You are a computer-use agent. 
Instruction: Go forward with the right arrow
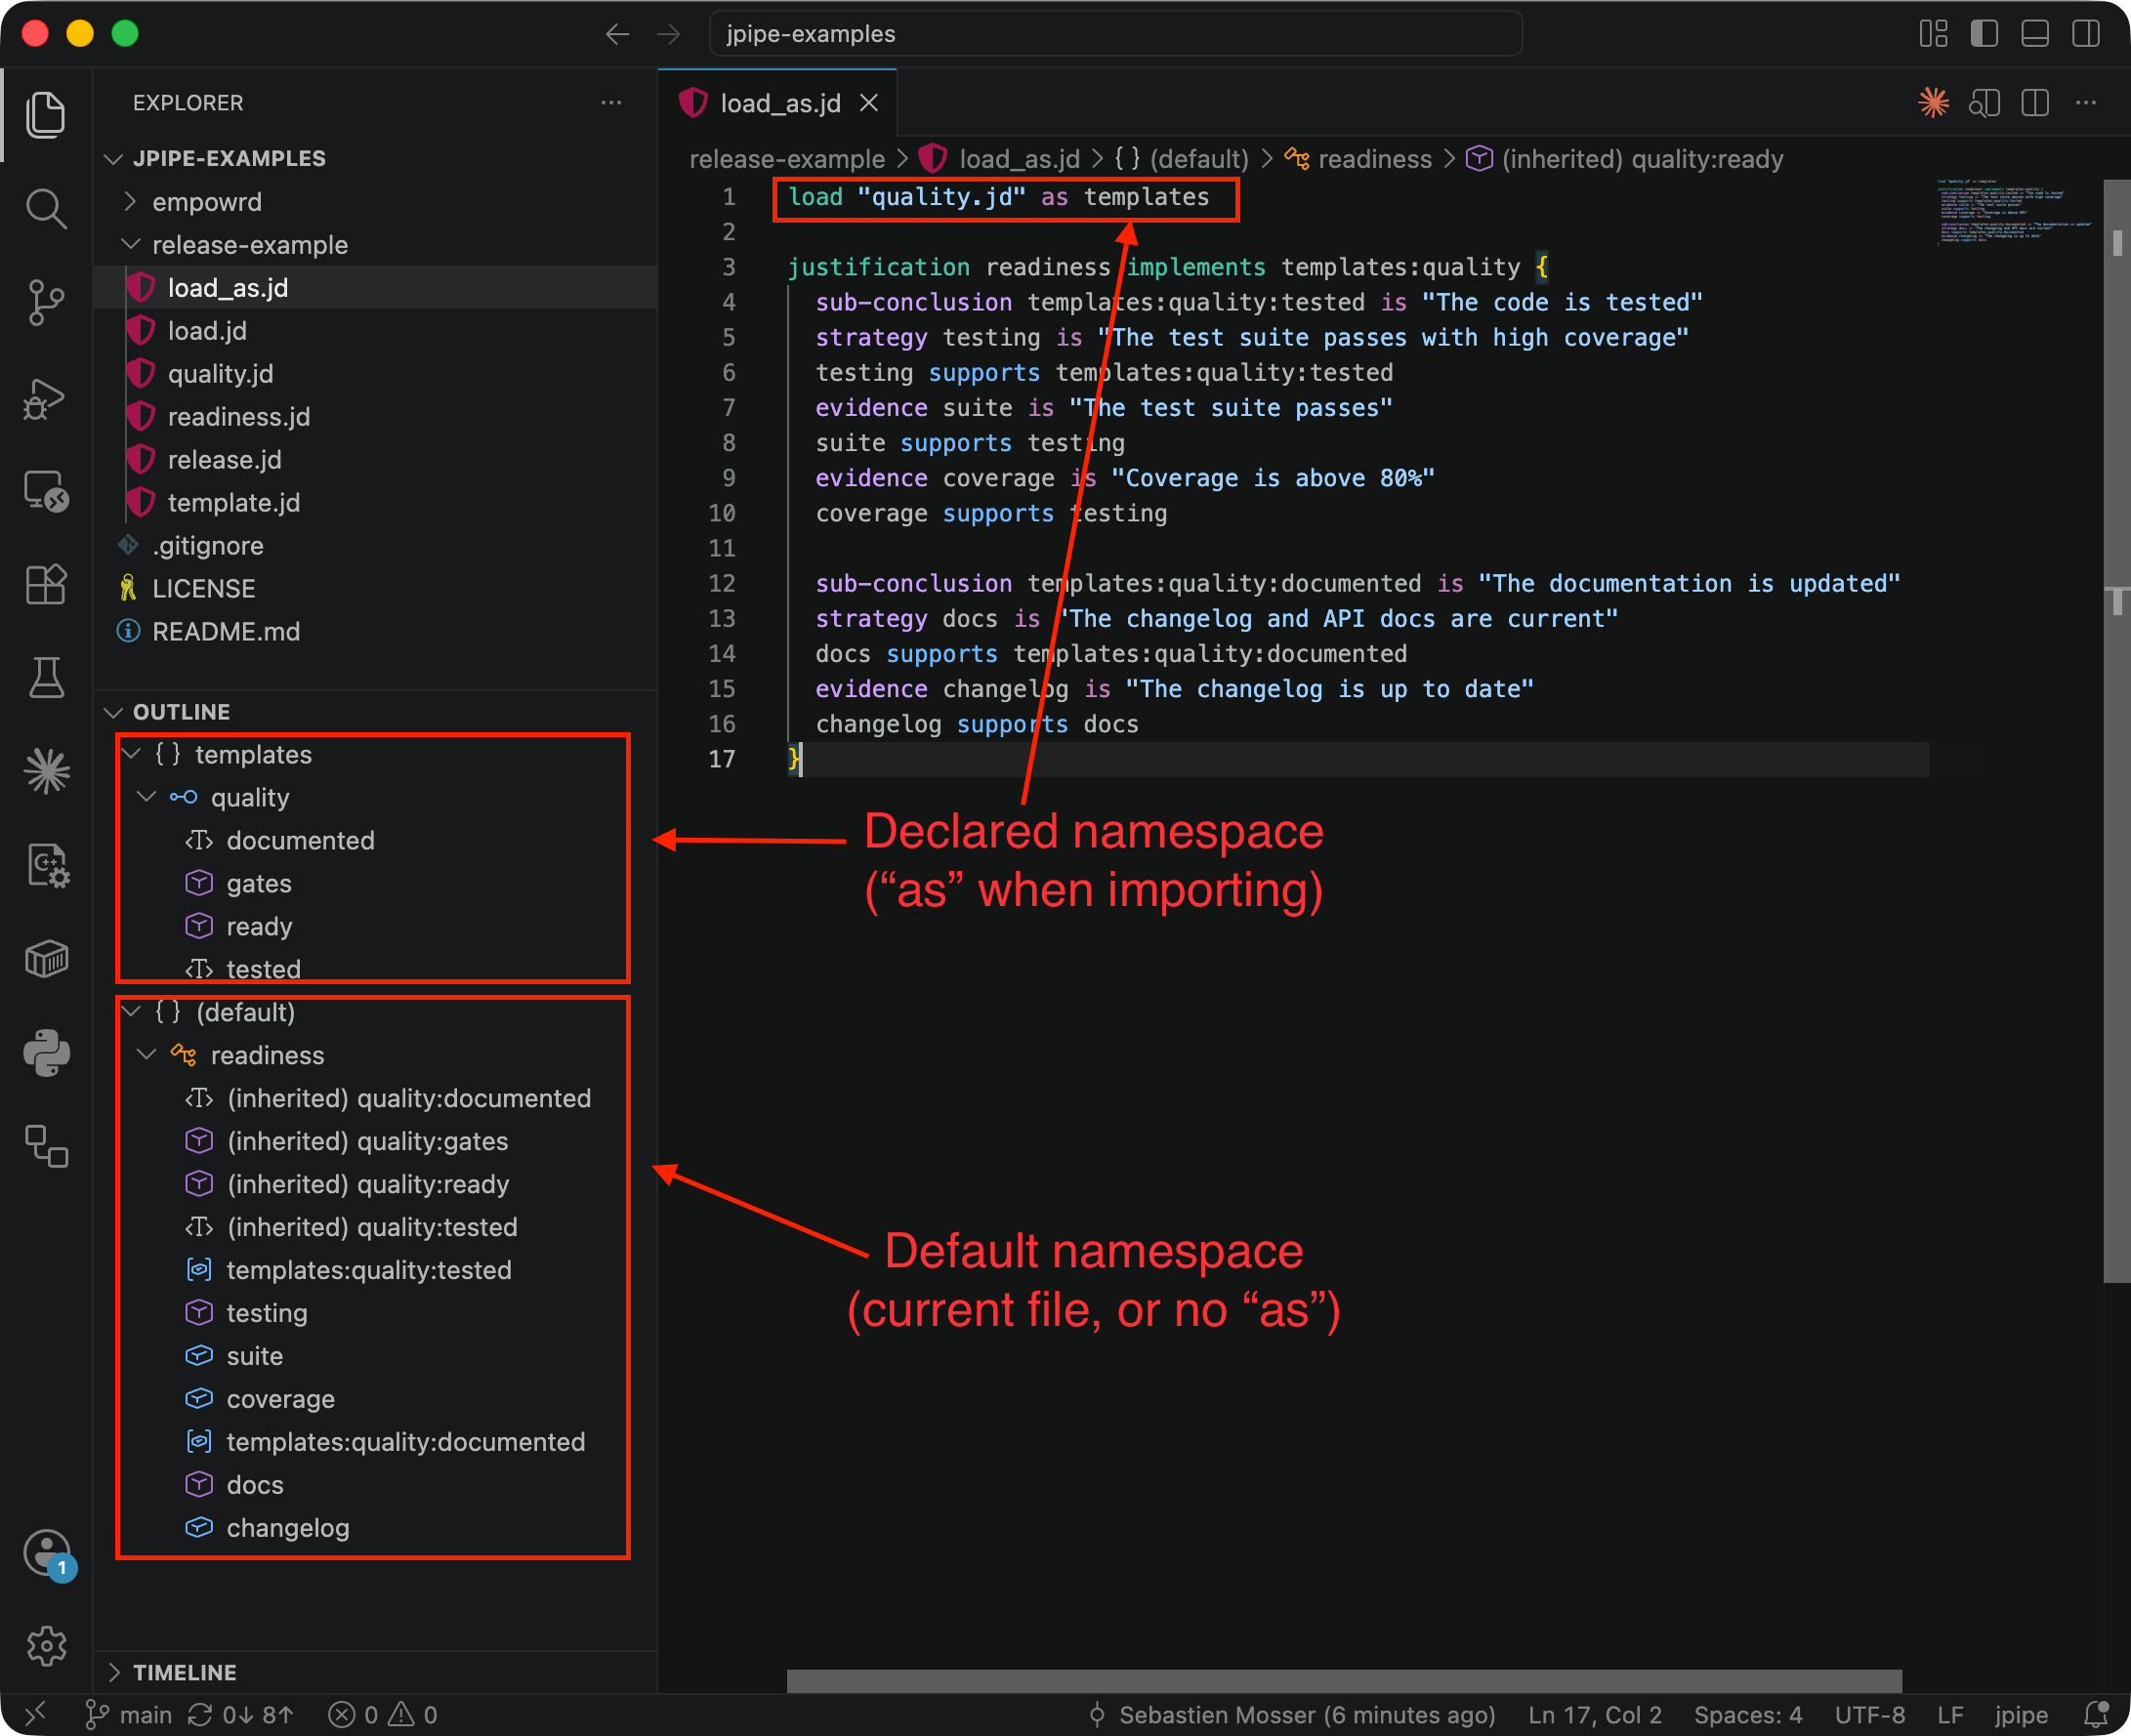[x=668, y=34]
